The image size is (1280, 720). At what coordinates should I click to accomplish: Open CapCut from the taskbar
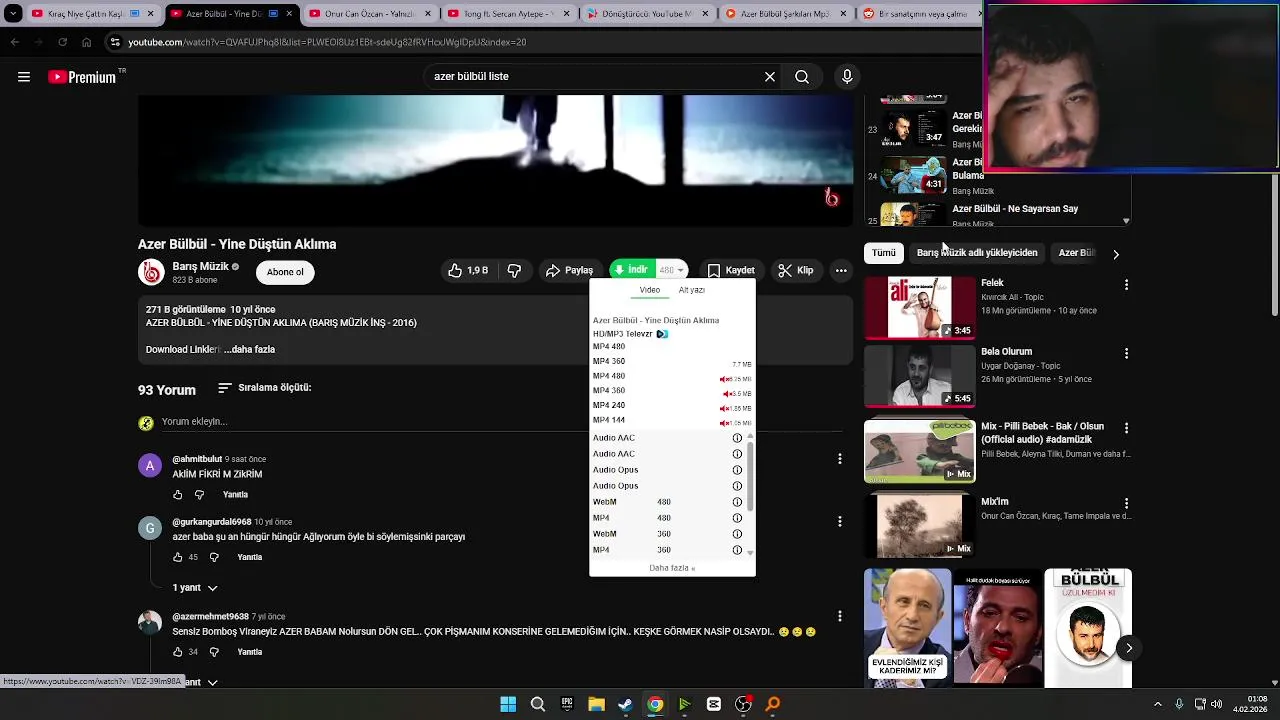(x=714, y=704)
